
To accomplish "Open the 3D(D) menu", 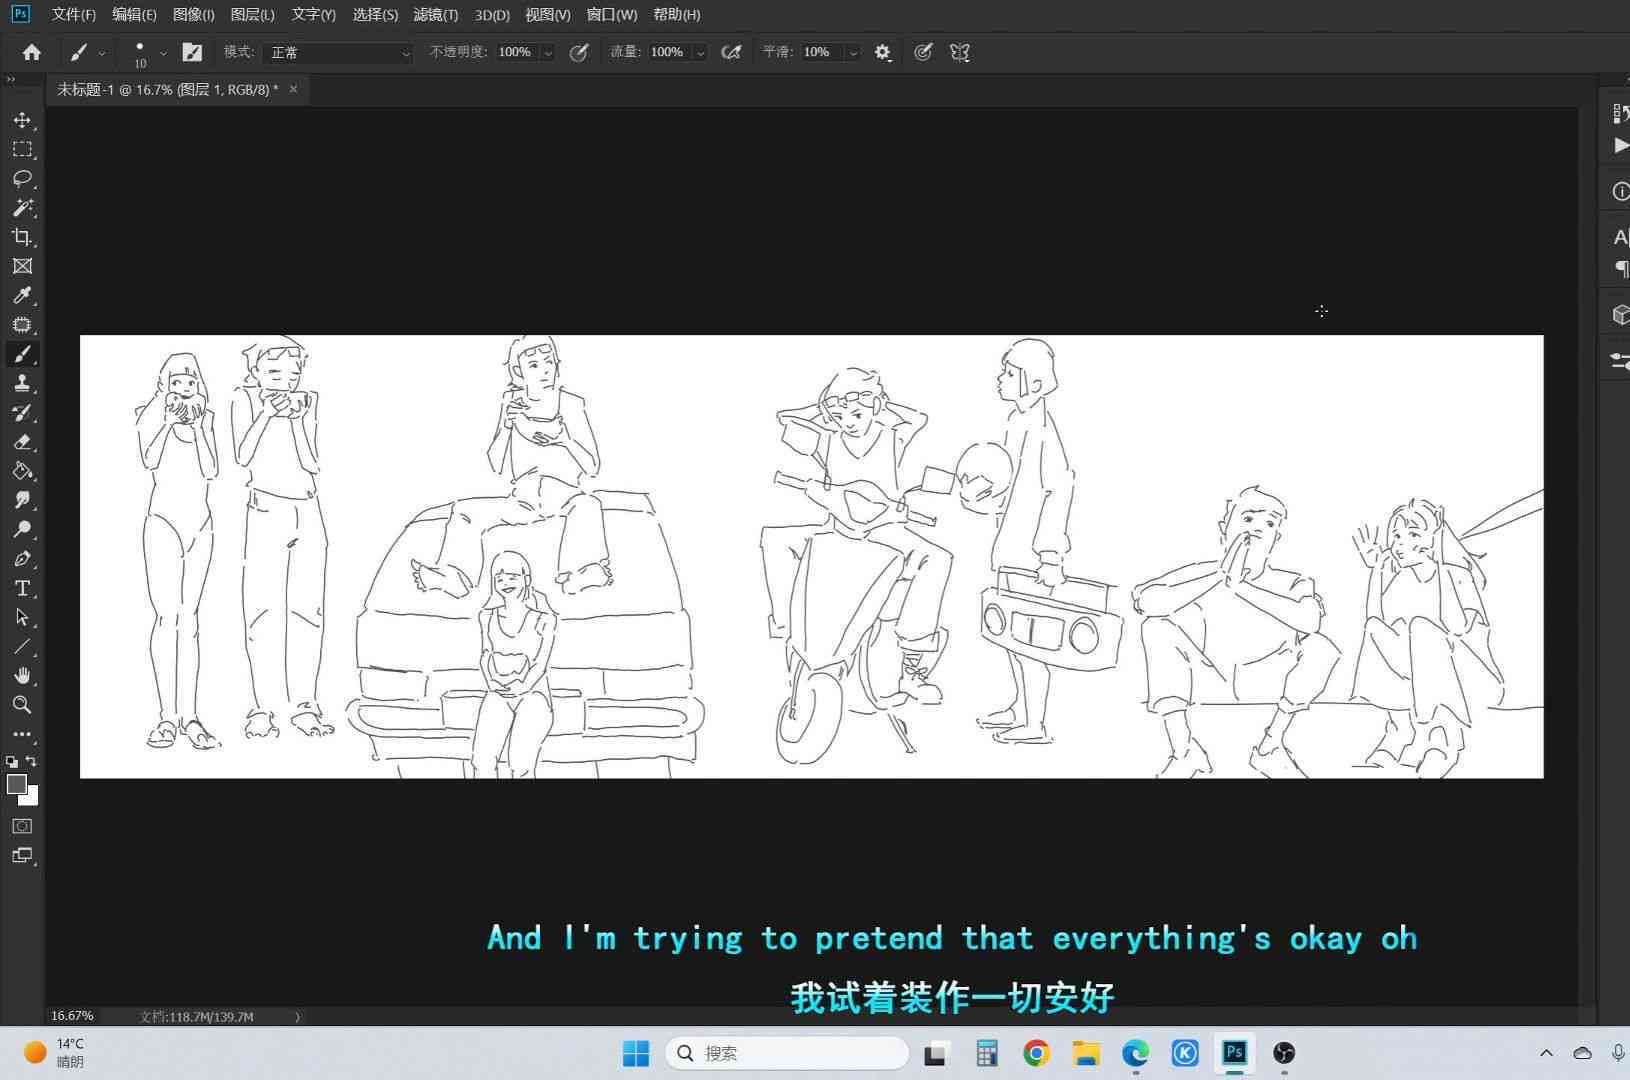I will point(492,15).
